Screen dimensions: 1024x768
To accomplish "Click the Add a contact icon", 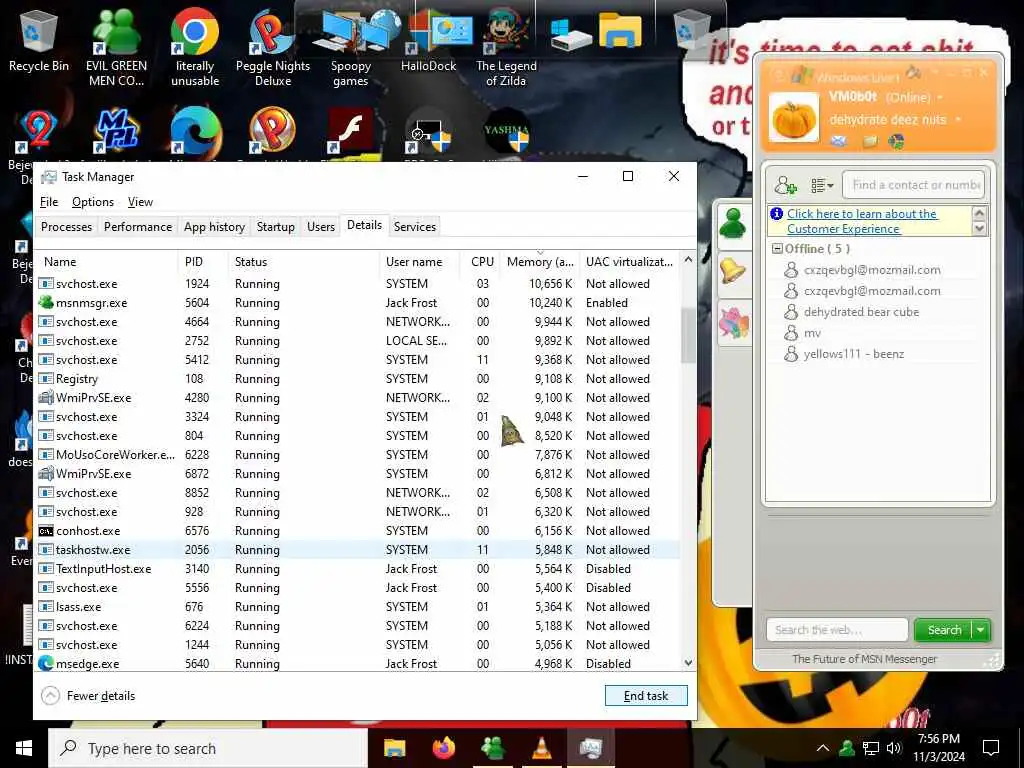I will point(785,185).
